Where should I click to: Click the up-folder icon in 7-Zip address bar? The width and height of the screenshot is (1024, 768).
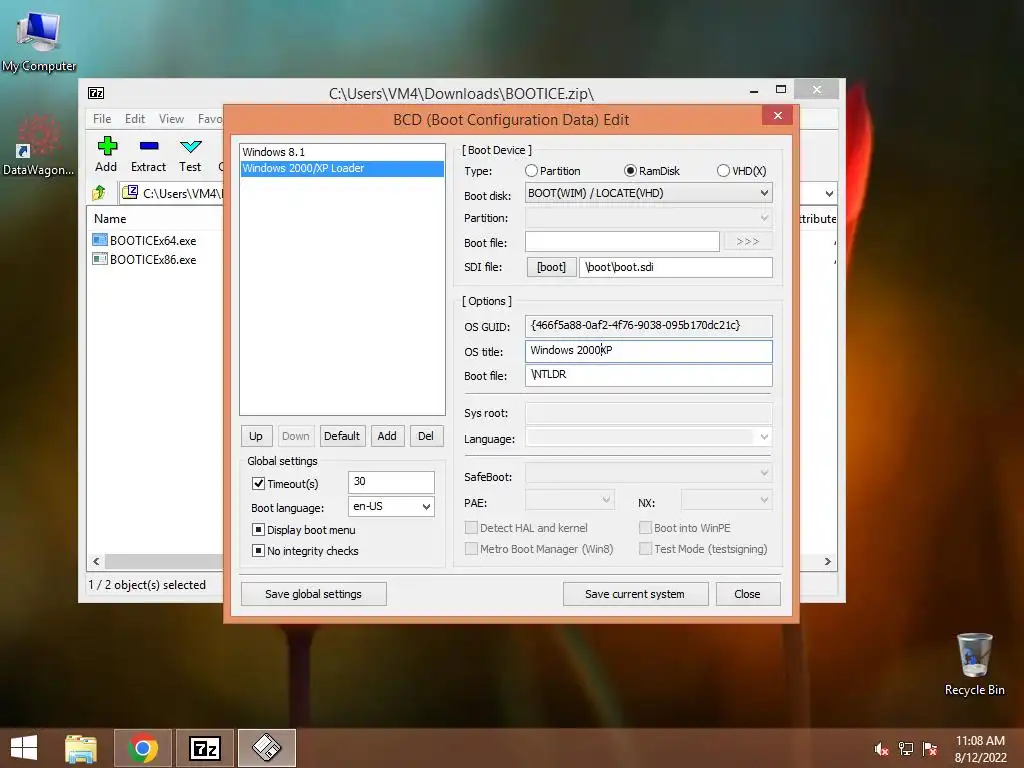99,193
